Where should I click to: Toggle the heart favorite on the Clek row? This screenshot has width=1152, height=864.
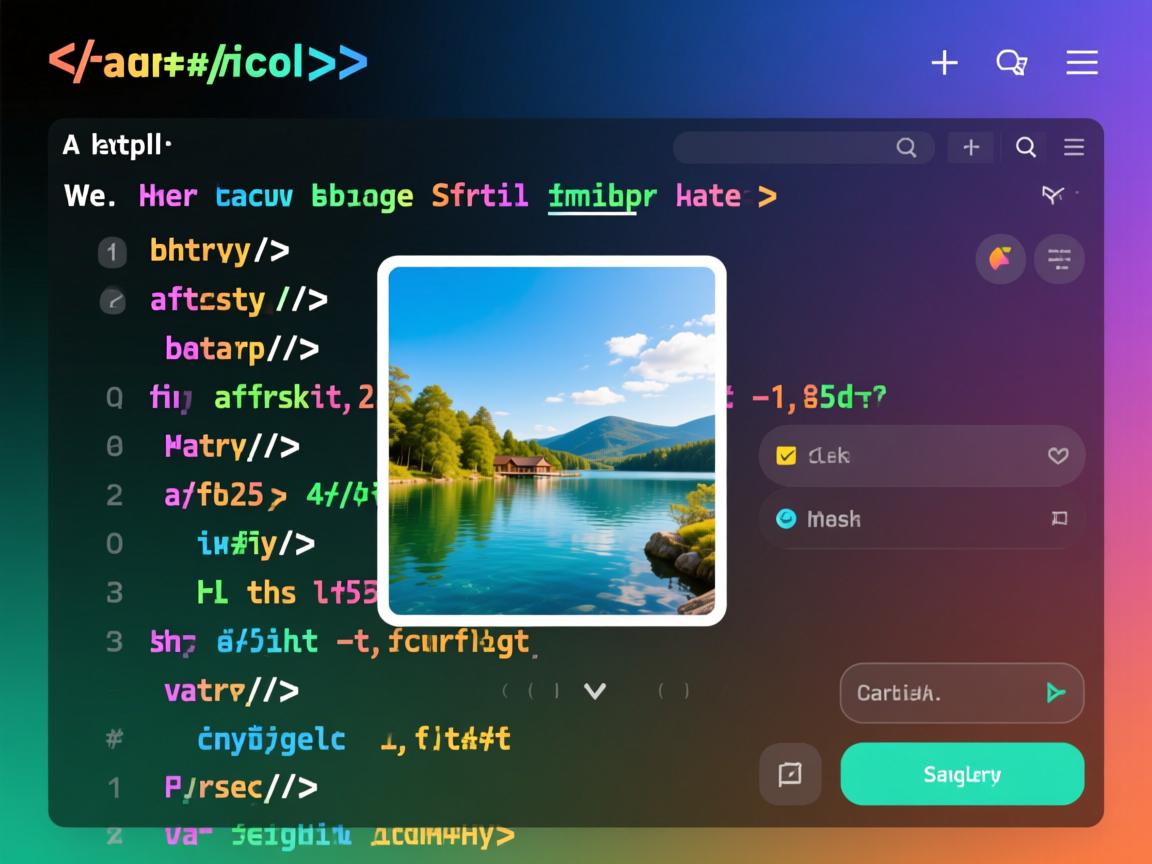tap(1058, 455)
